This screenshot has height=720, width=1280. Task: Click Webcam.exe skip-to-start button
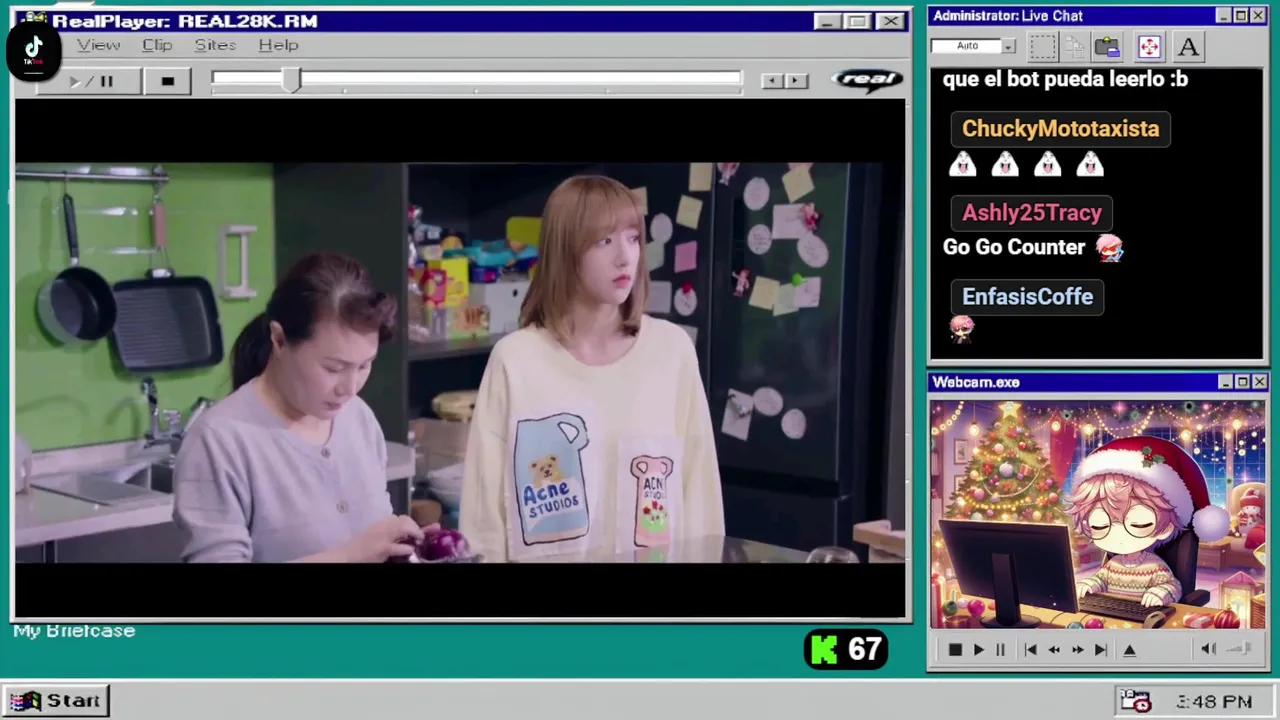(1031, 650)
